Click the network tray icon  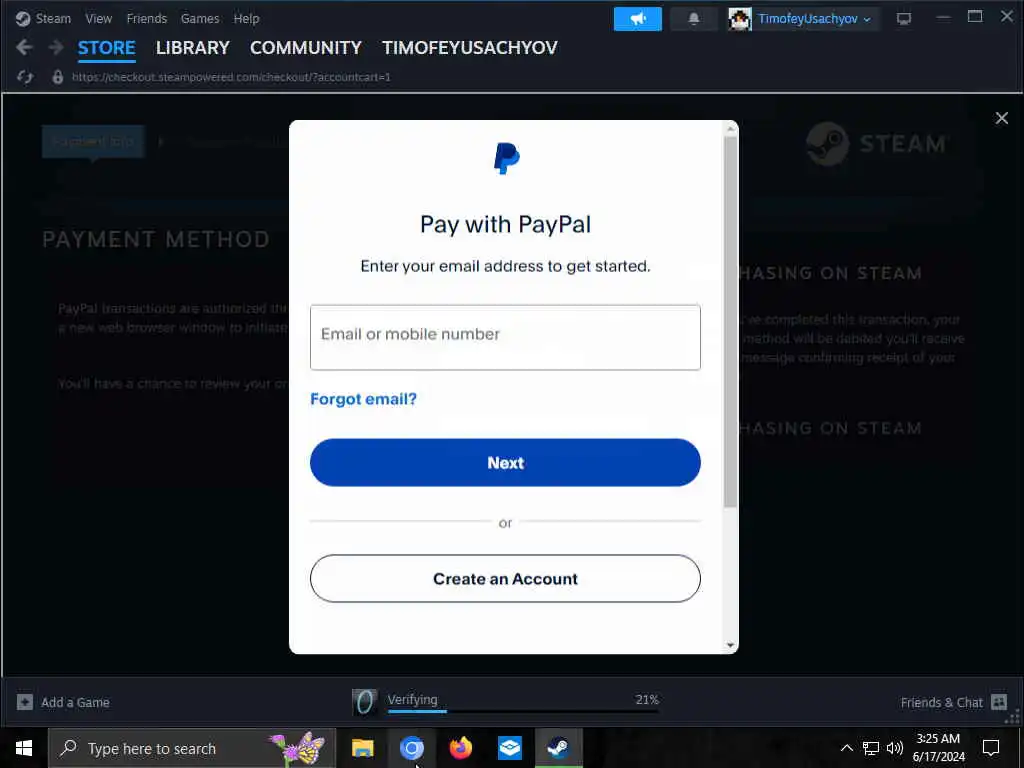pyautogui.click(x=871, y=748)
